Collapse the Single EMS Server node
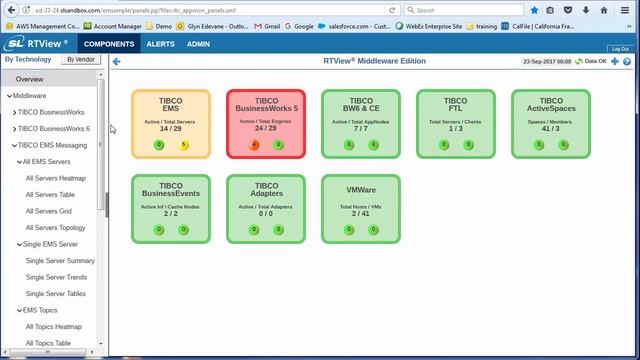The image size is (640, 360). pyautogui.click(x=20, y=244)
